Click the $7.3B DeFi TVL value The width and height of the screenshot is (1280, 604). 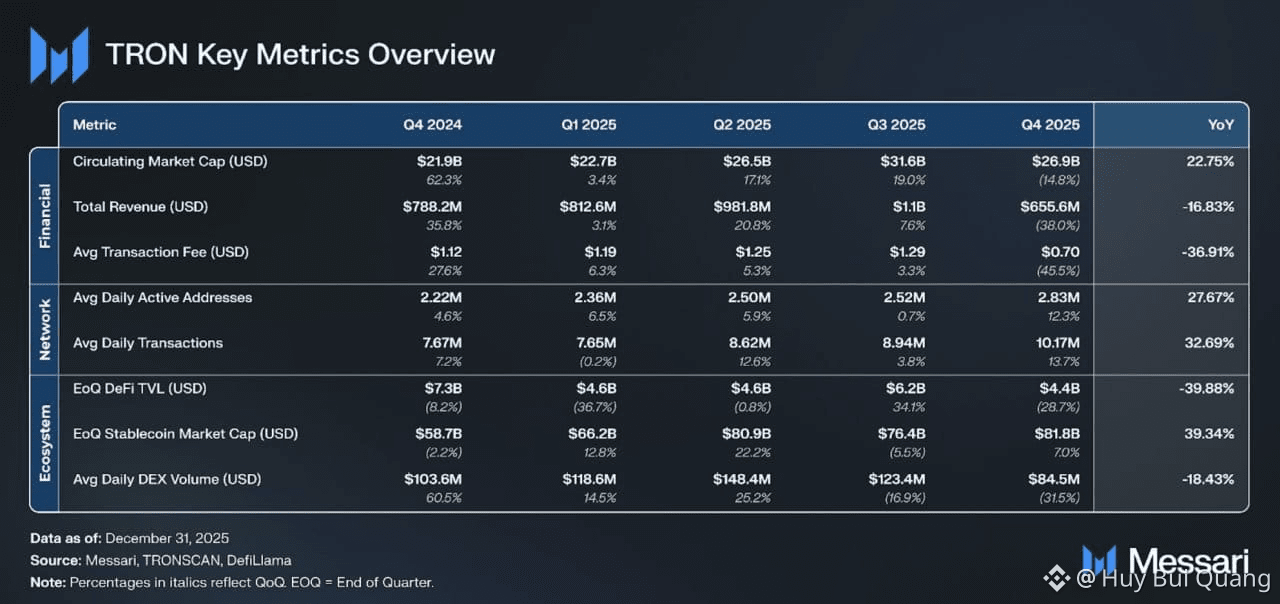(443, 388)
